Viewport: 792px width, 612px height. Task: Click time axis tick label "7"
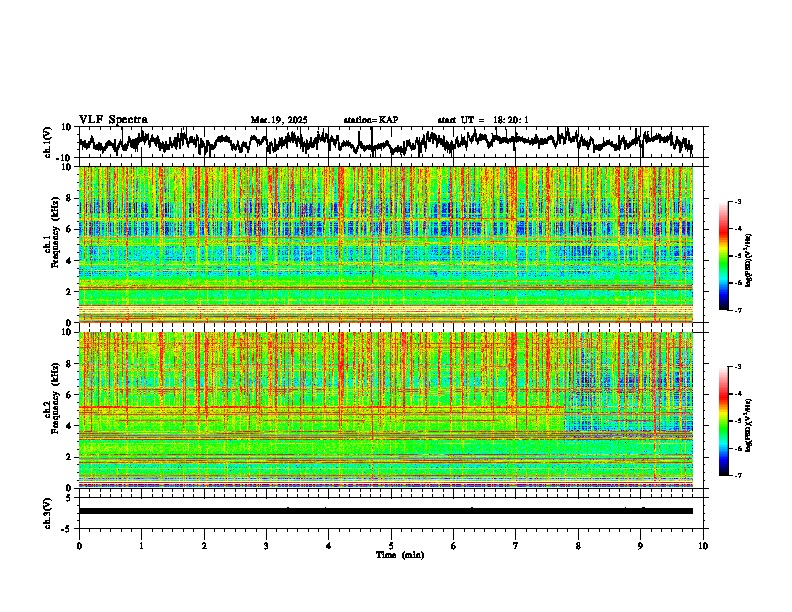[x=516, y=546]
